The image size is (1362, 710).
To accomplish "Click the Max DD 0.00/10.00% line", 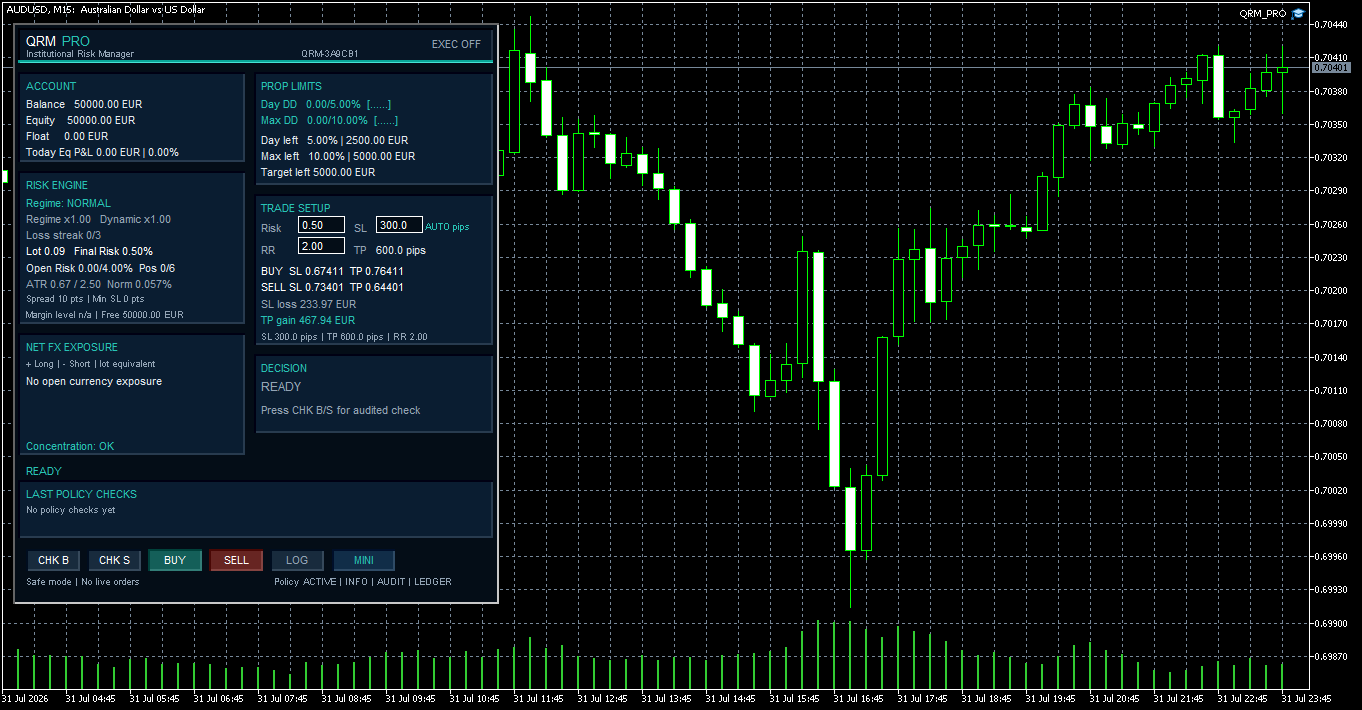I will [329, 120].
